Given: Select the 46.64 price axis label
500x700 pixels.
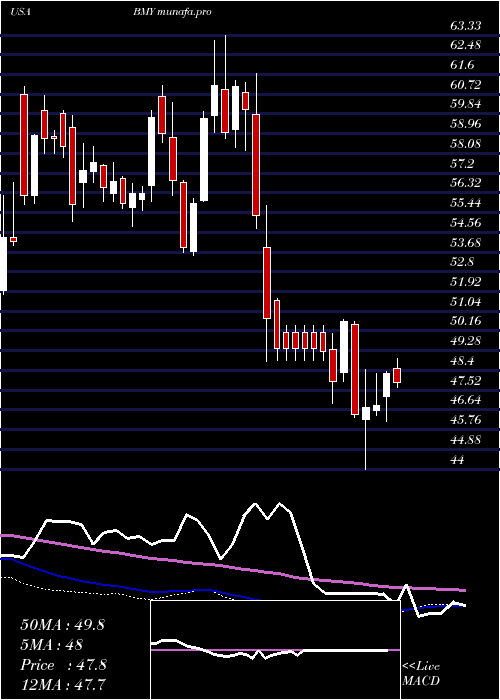Looking at the screenshot, I should (466, 400).
